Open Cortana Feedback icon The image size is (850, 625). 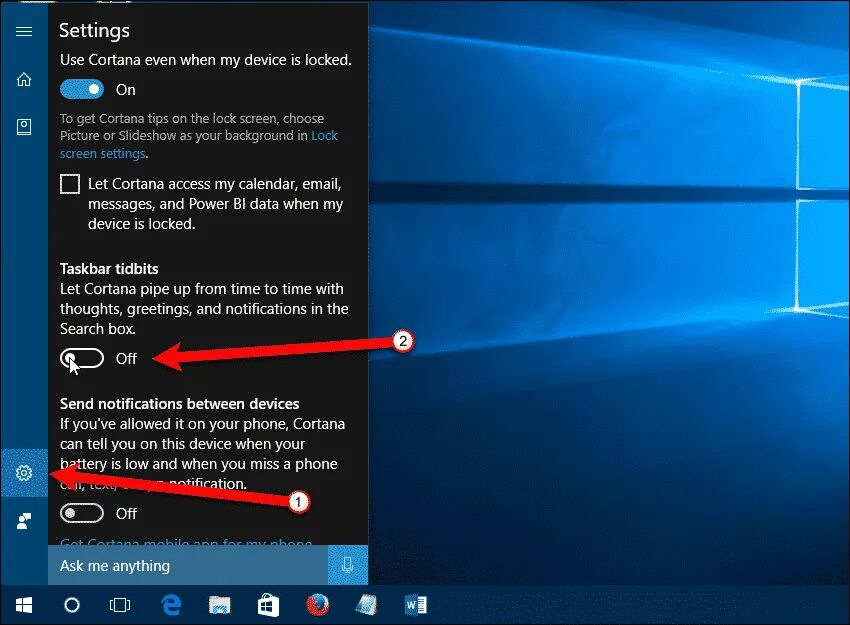pyautogui.click(x=24, y=521)
